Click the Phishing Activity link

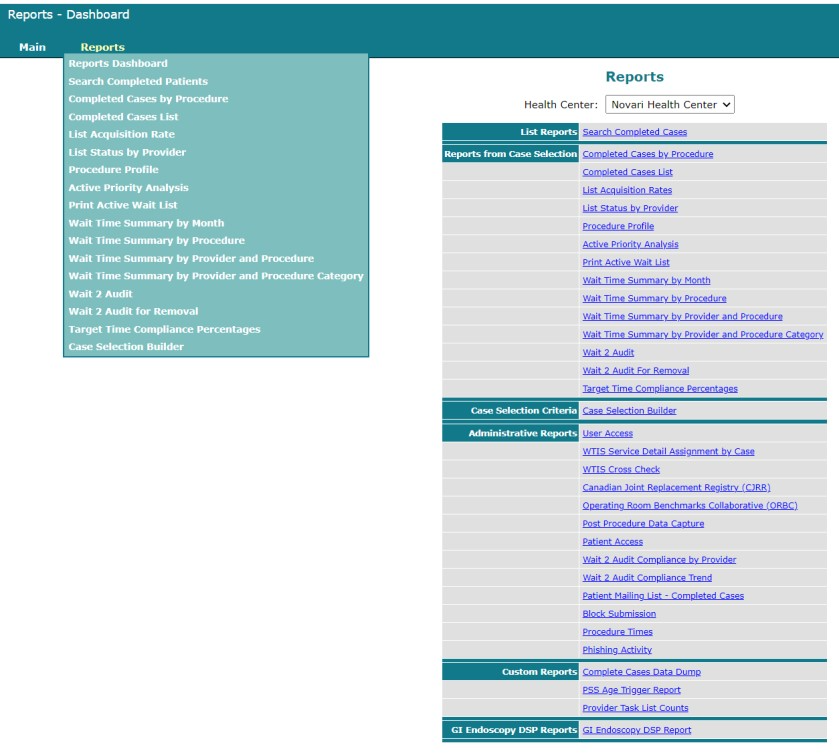(x=617, y=650)
